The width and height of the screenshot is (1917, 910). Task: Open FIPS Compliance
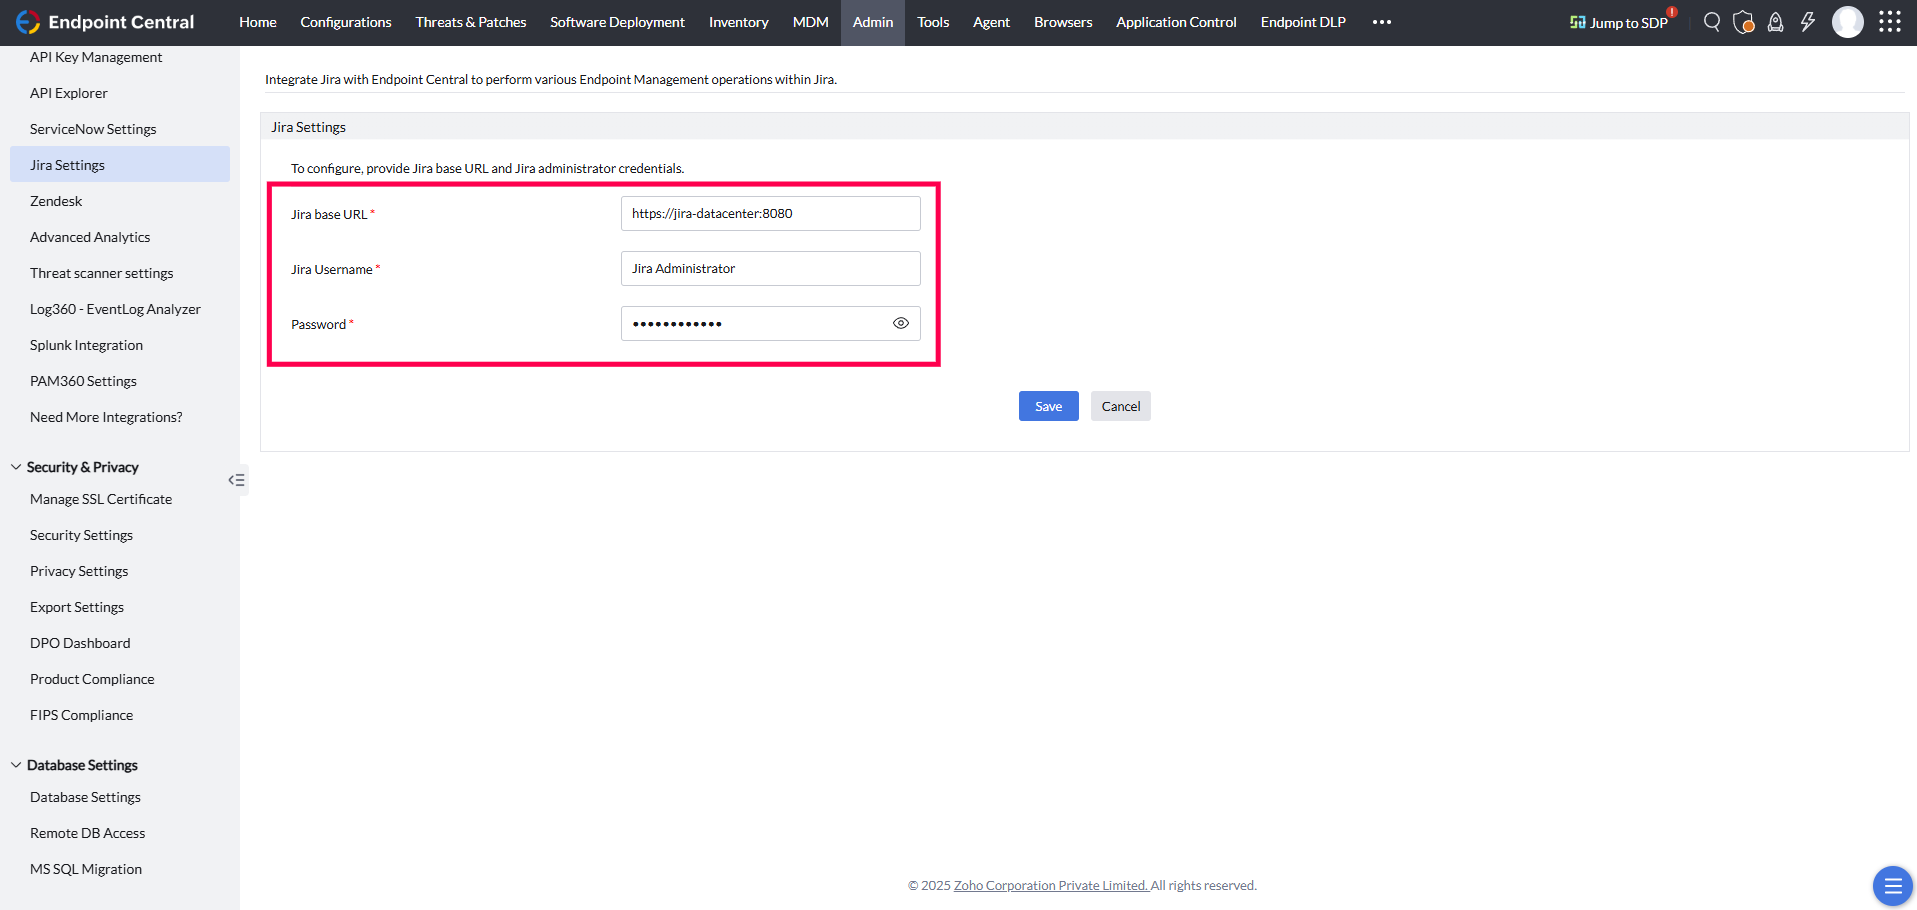point(81,715)
